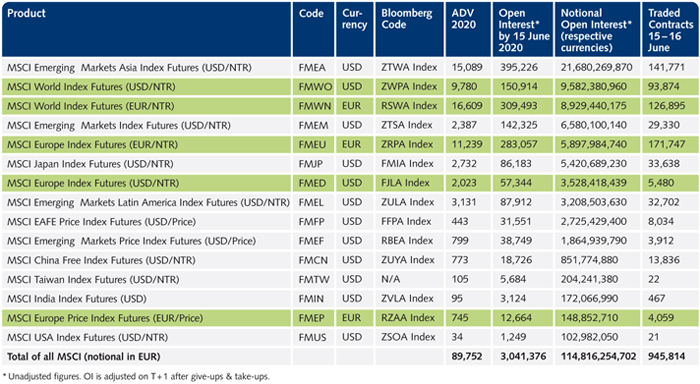Image resolution: width=700 pixels, height=384 pixels.
Task: Click the FMEA code cell
Action: coord(312,68)
